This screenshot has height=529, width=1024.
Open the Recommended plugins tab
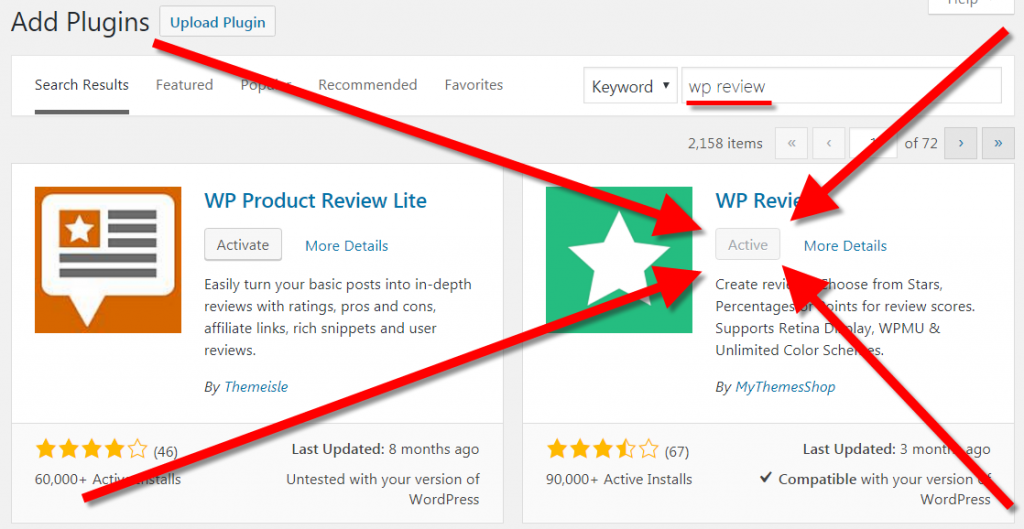[x=367, y=85]
